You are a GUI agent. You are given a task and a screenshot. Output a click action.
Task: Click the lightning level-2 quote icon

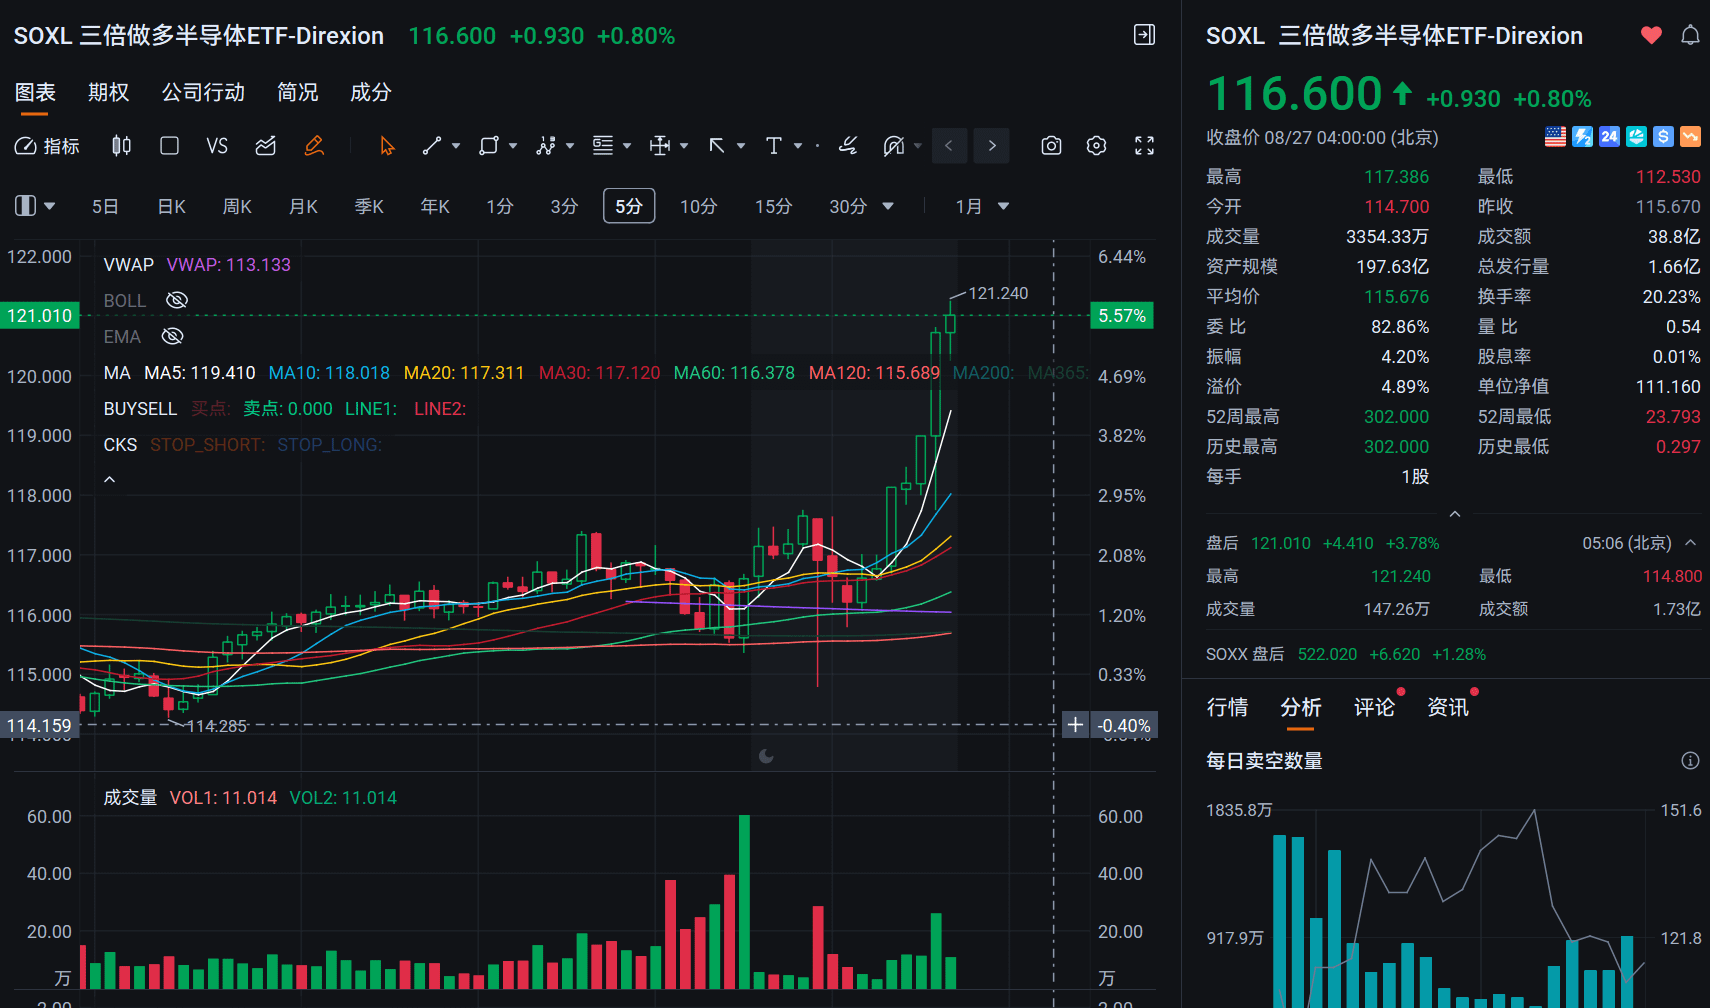[1583, 137]
